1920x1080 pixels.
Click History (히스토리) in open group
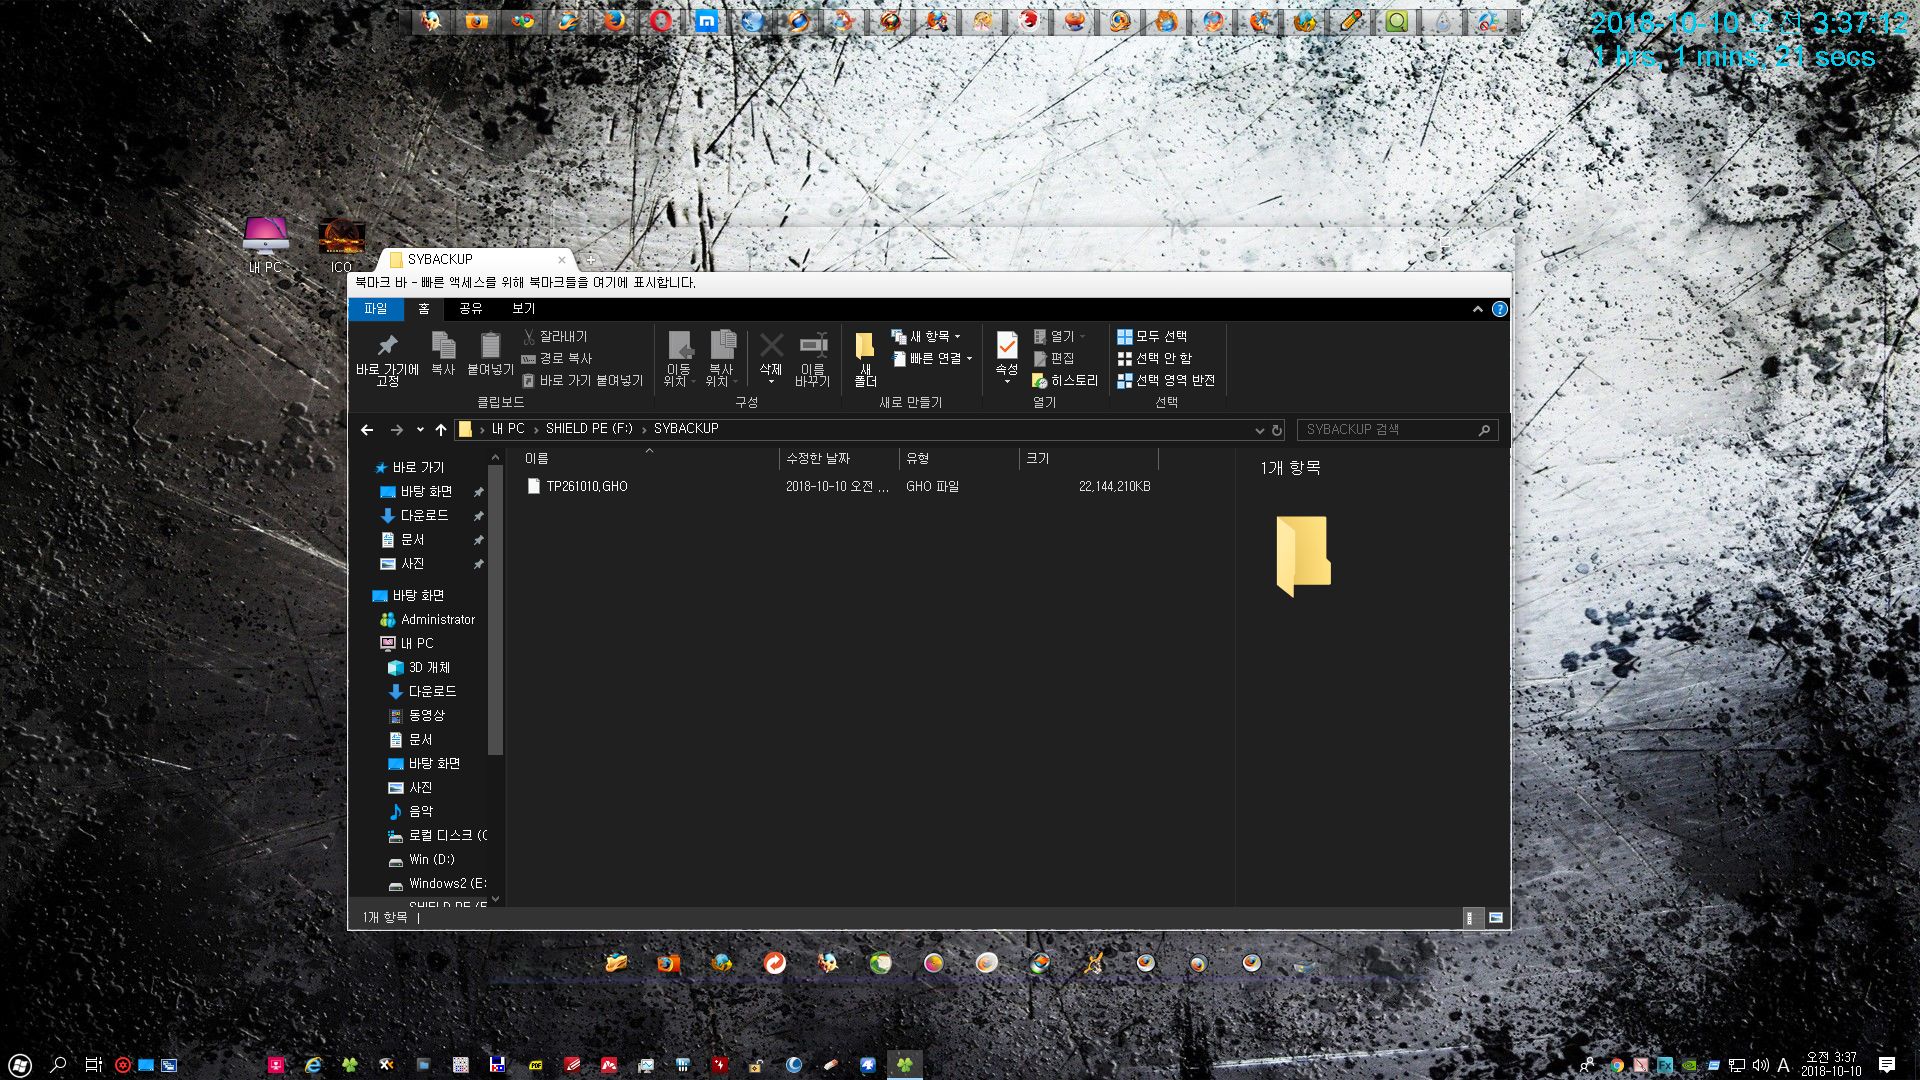point(1065,381)
